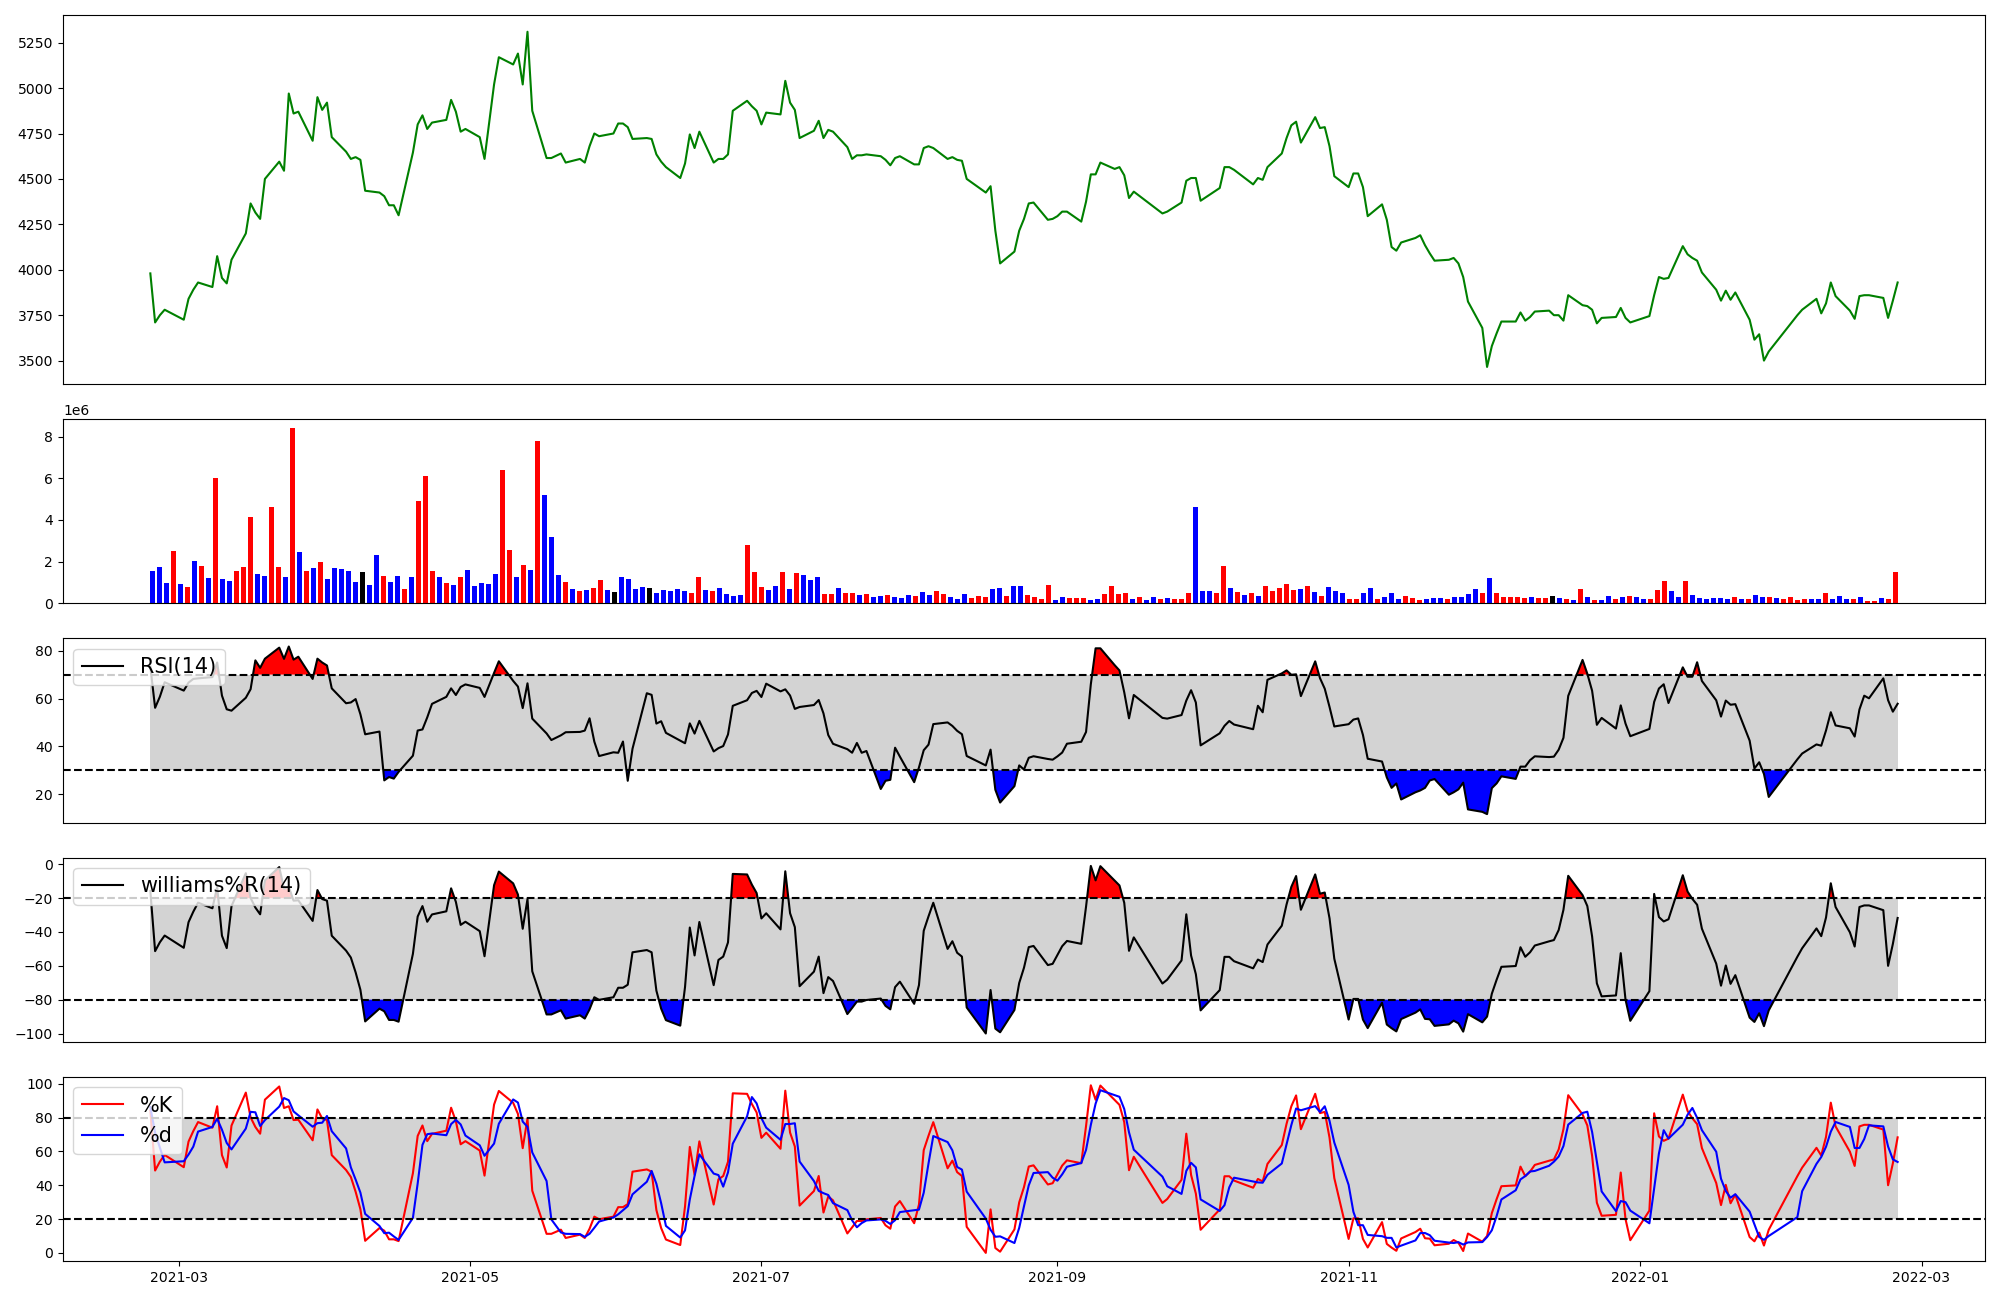
Task: Click the williams%R(14) legend entry
Action: pyautogui.click(x=220, y=885)
